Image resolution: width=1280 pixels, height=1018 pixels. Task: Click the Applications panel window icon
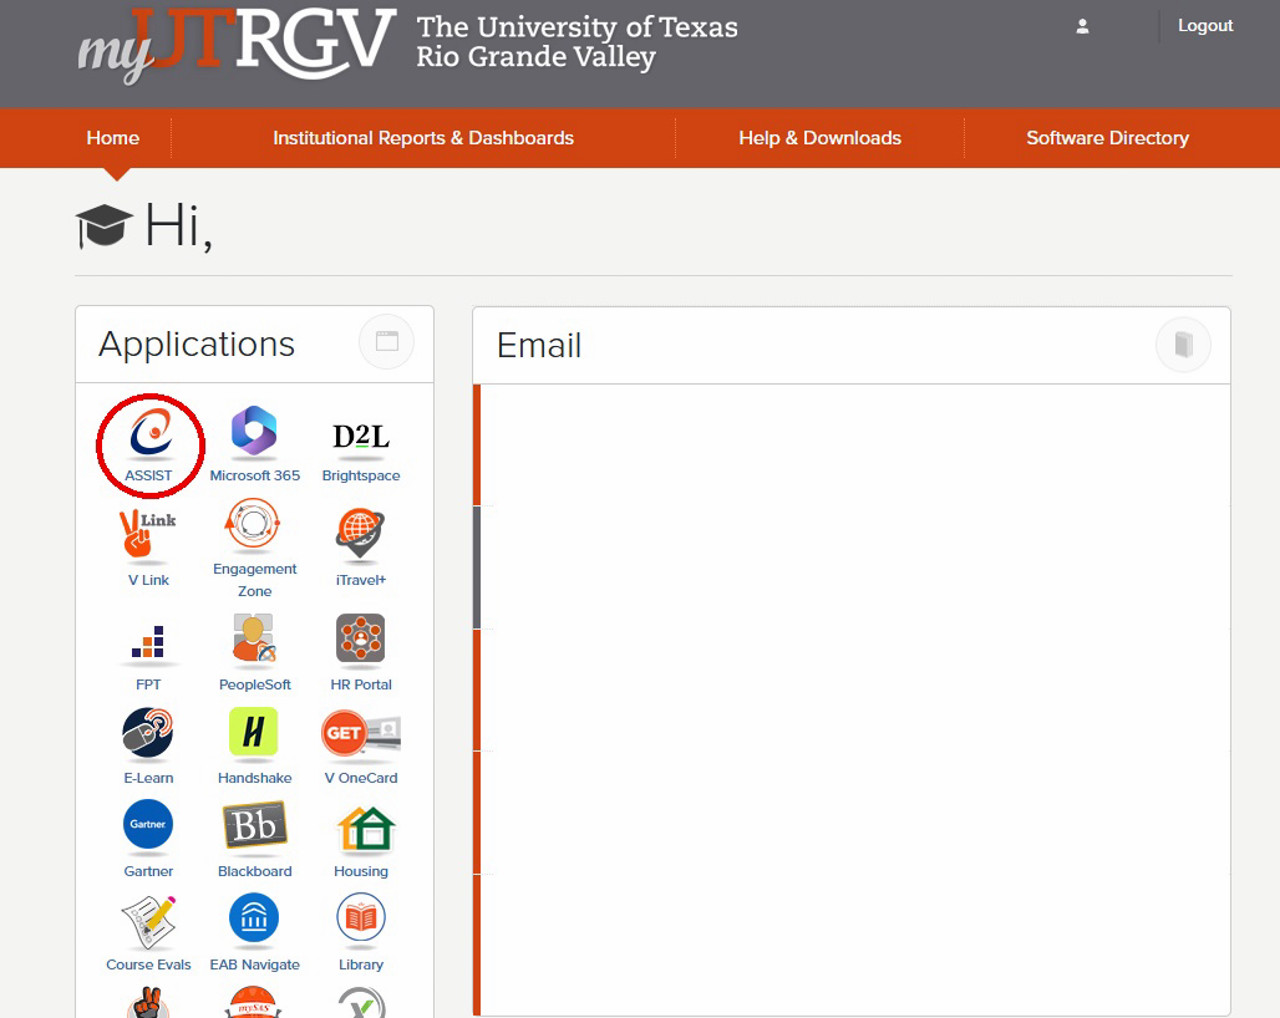(x=387, y=342)
